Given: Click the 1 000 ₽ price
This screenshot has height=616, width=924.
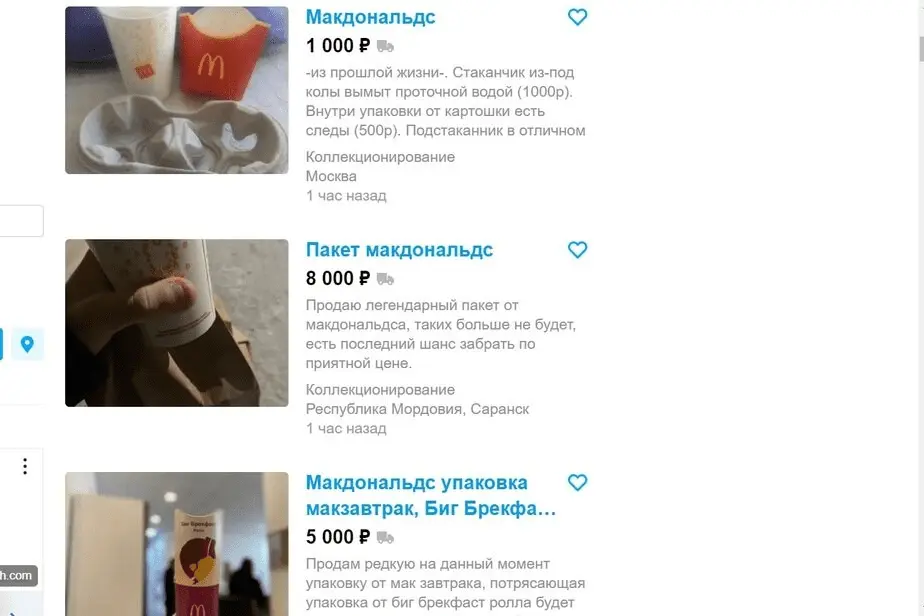Looking at the screenshot, I should pos(338,46).
